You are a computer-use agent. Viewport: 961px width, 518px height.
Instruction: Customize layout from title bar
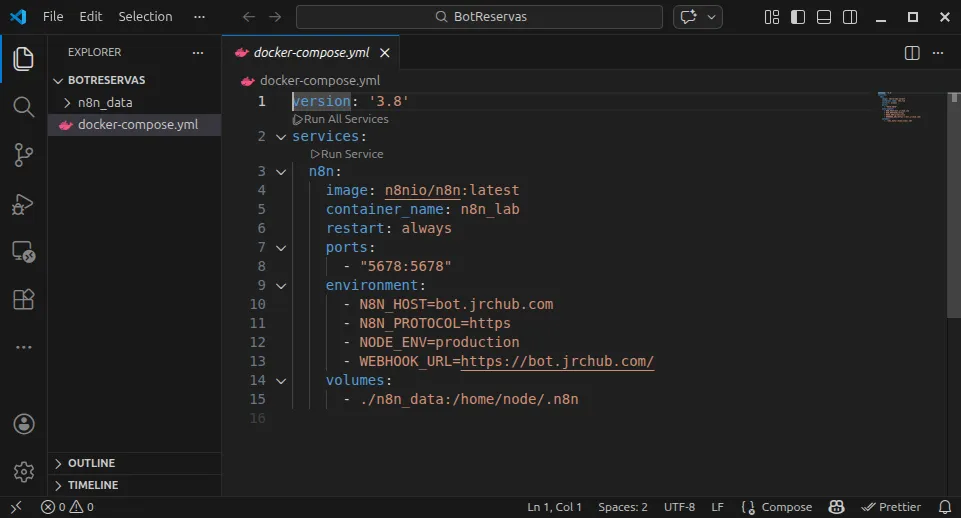[x=772, y=17]
